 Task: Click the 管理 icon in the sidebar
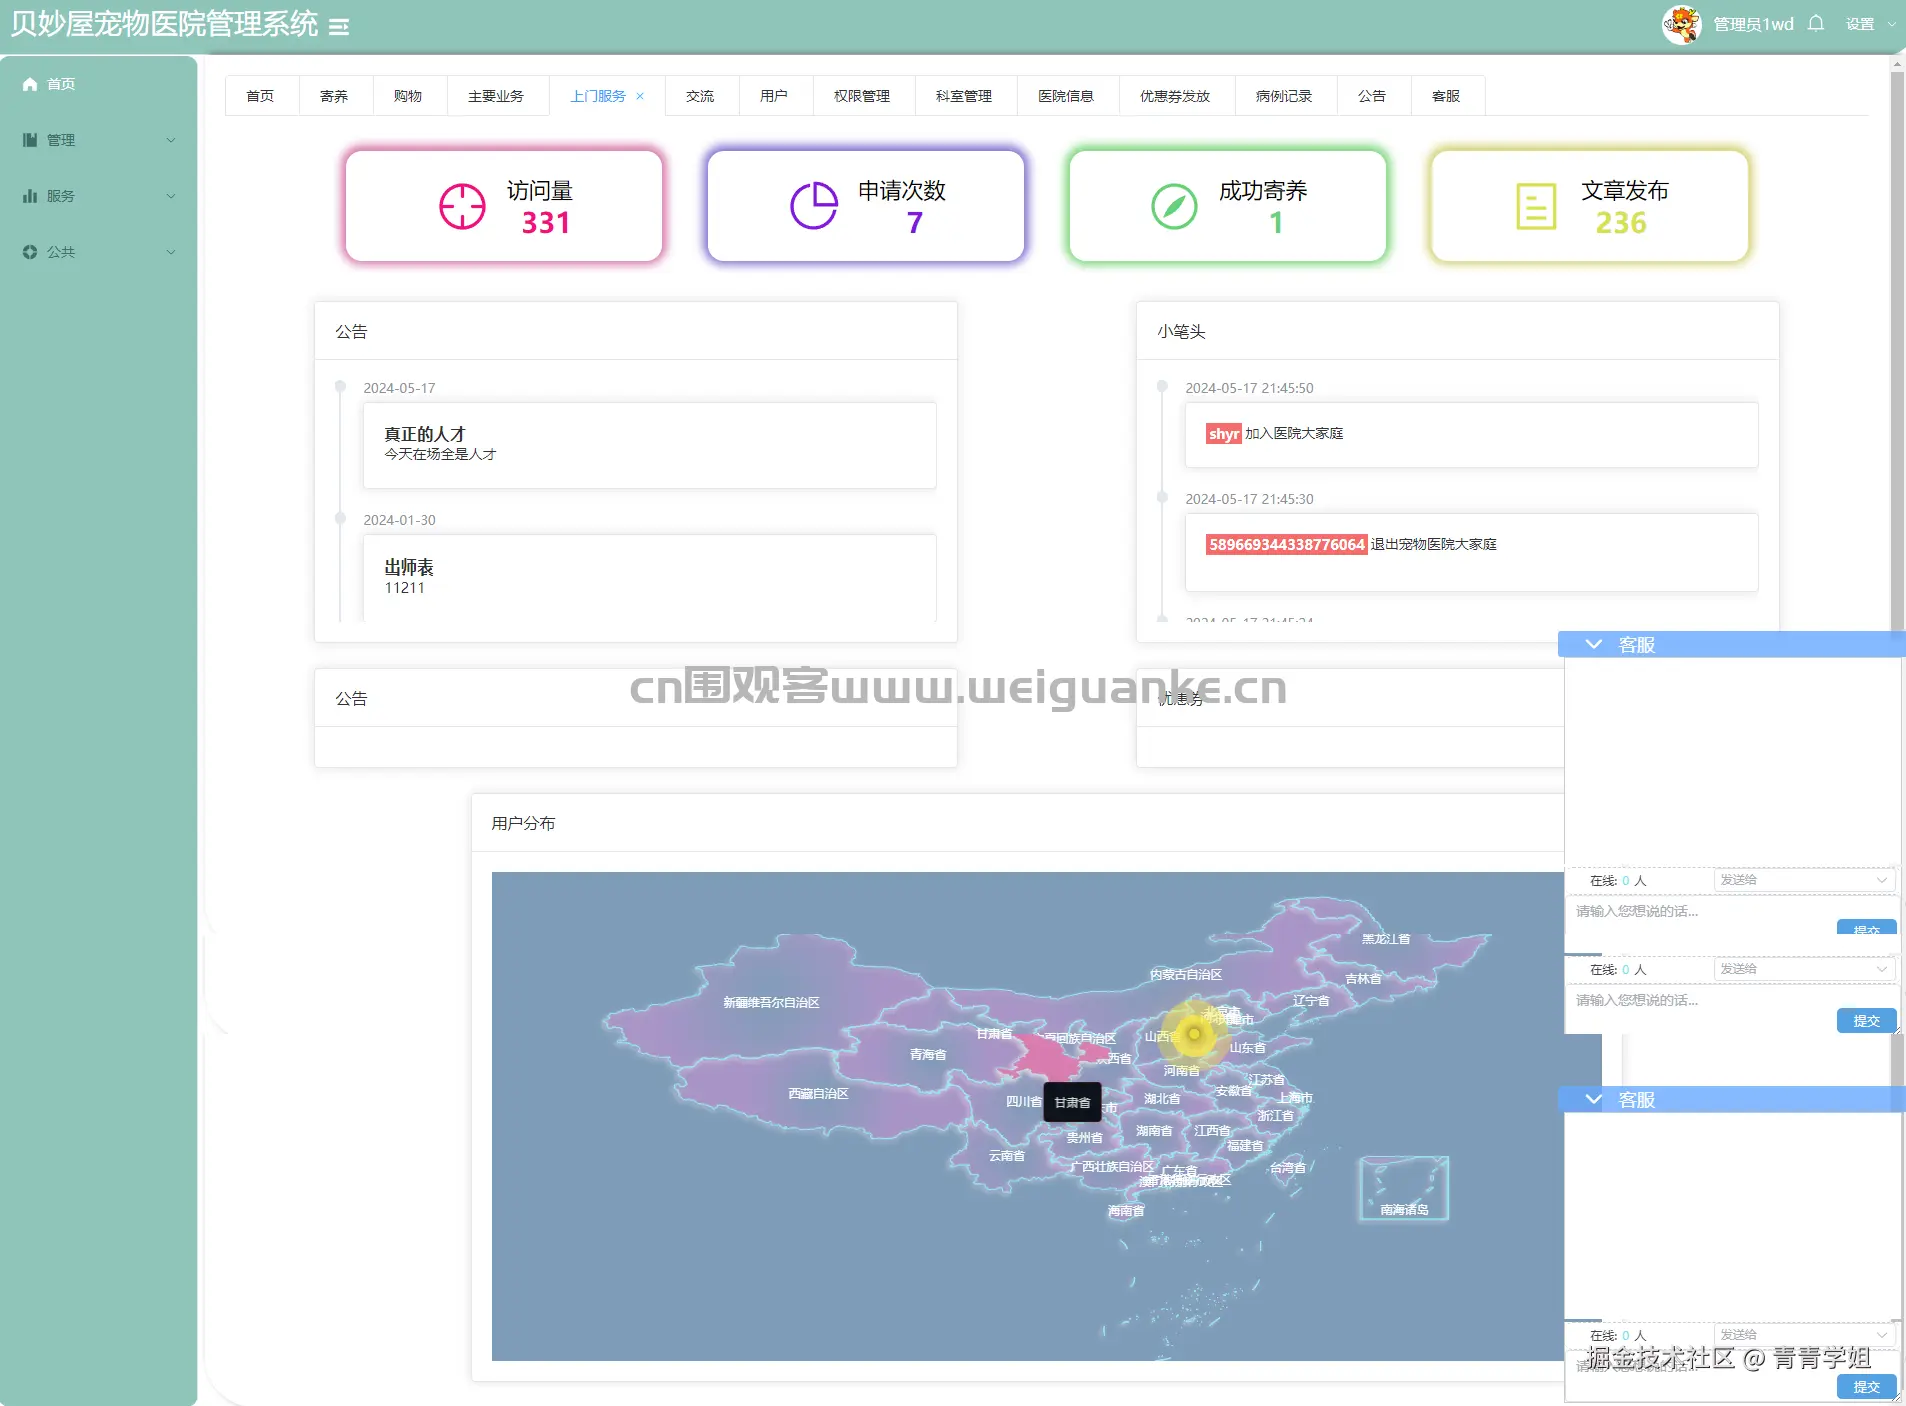[30, 140]
